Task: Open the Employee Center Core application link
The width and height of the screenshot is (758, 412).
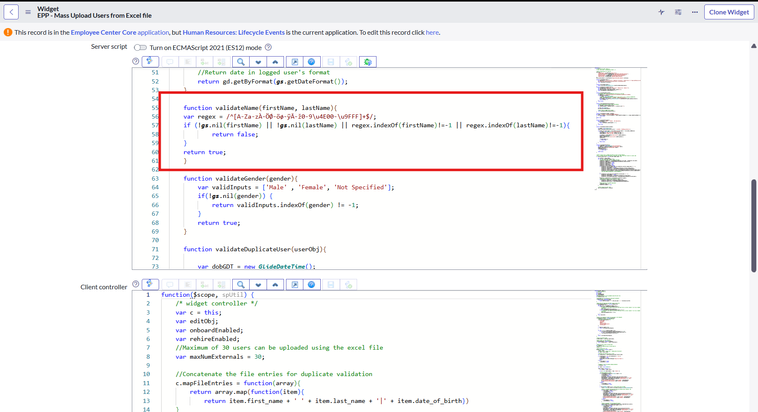Action: [120, 32]
